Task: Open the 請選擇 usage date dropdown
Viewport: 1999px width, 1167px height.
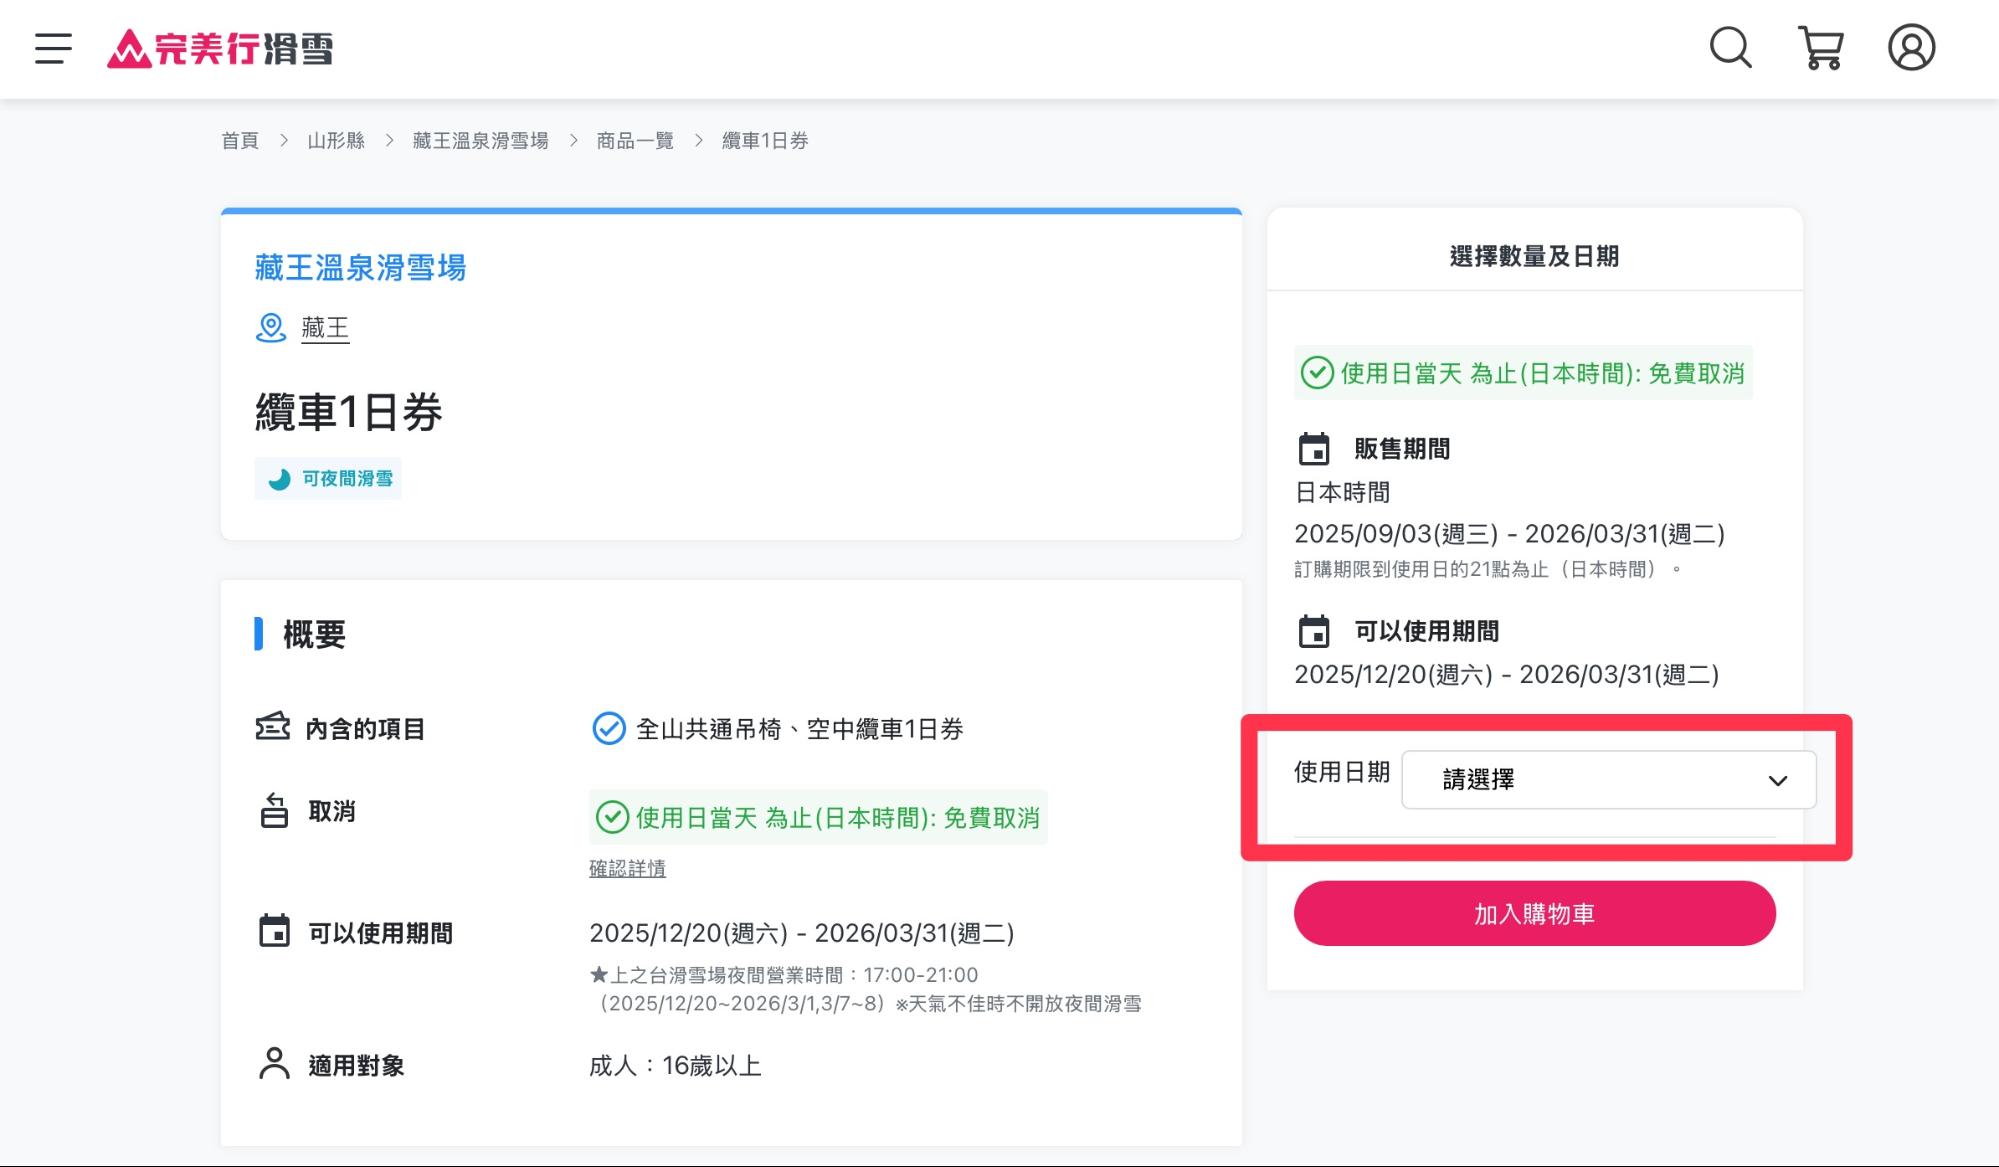Action: click(x=1608, y=779)
